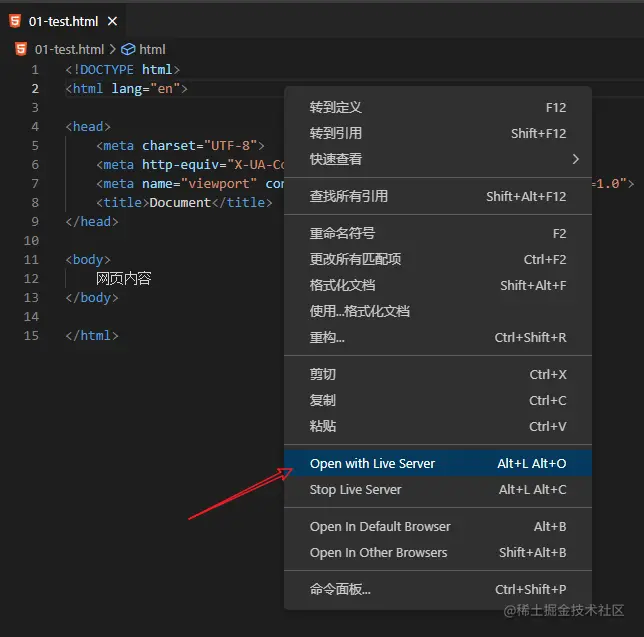Click line number 11 in gutter

point(31,260)
